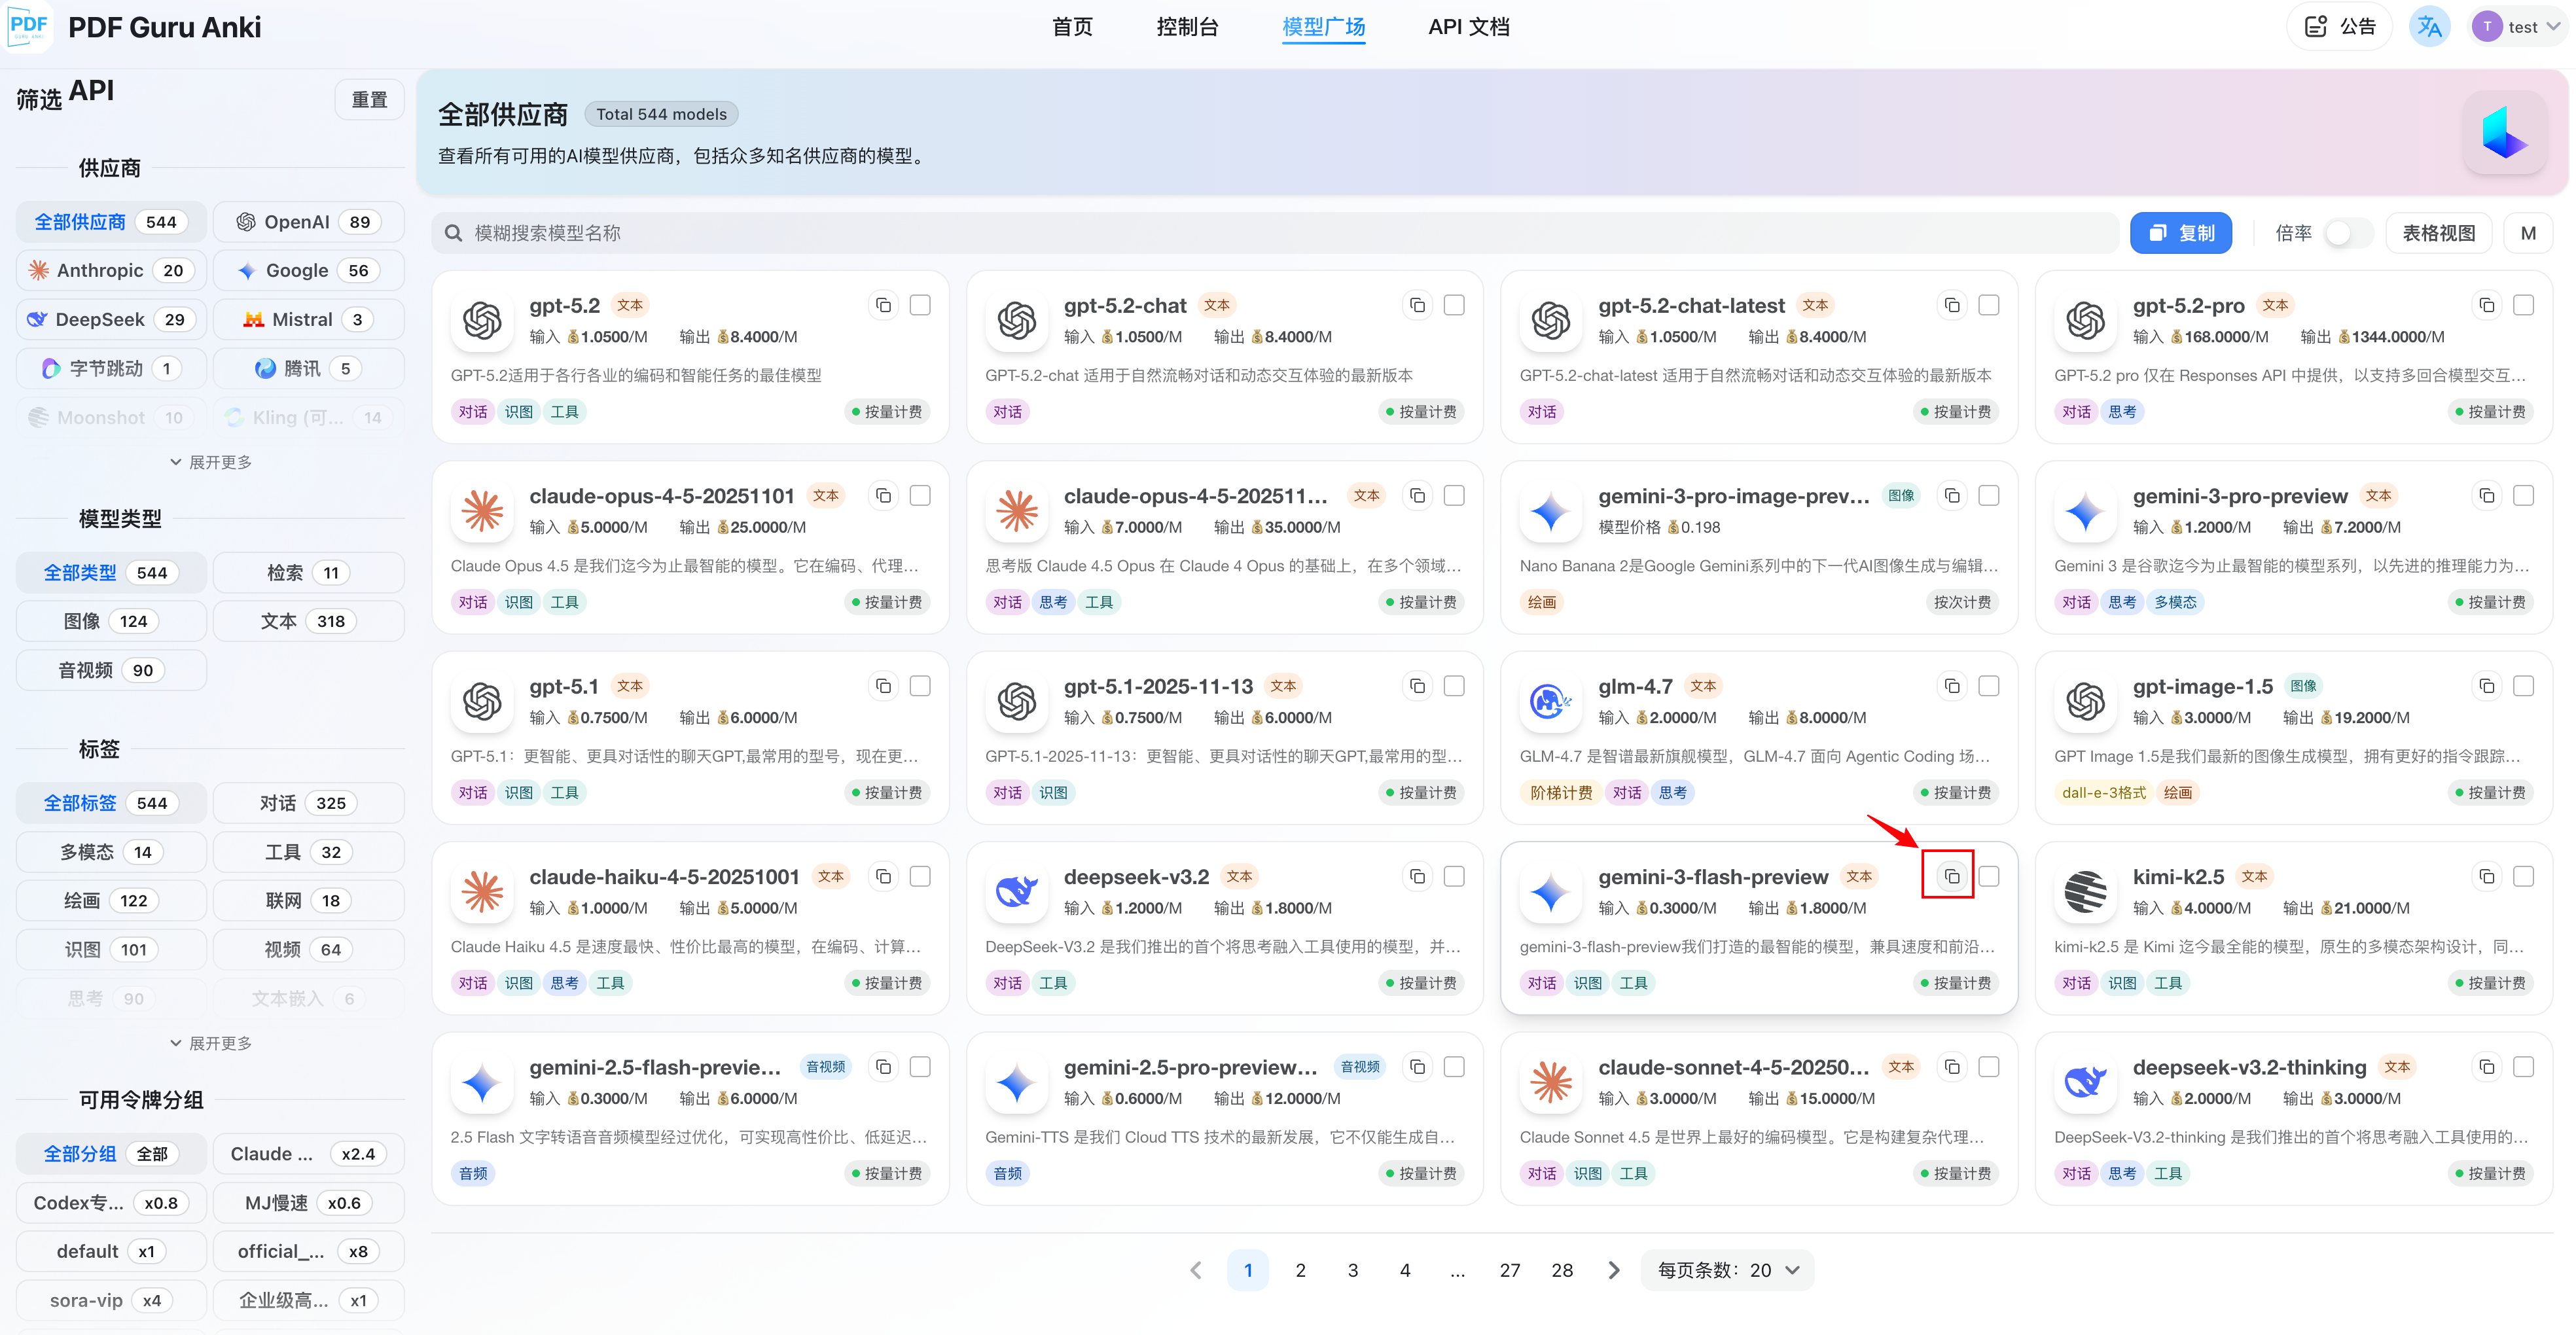Click copy icon on gpt-5.2 card
The height and width of the screenshot is (1335, 2576).
pyautogui.click(x=883, y=305)
